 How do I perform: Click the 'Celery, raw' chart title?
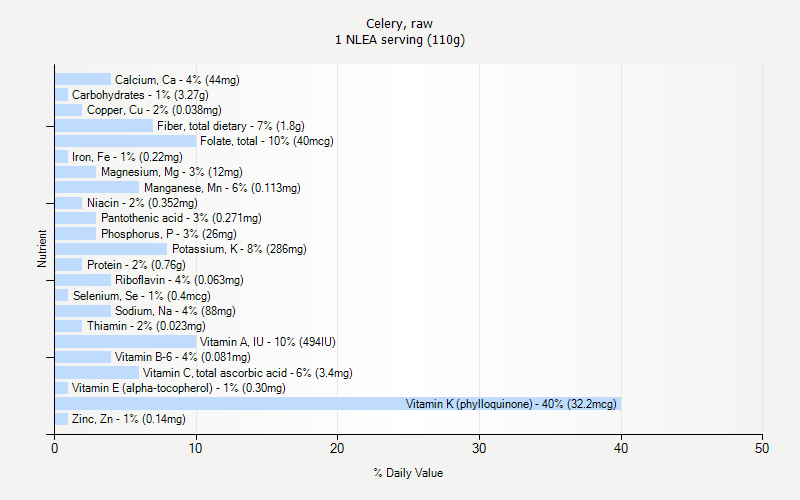click(x=399, y=23)
